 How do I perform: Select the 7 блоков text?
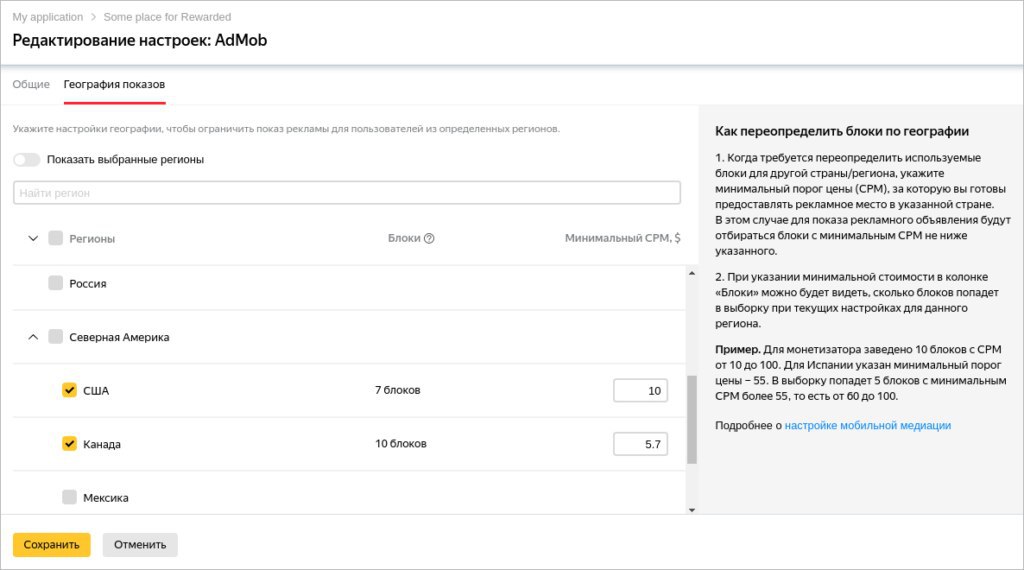click(397, 390)
